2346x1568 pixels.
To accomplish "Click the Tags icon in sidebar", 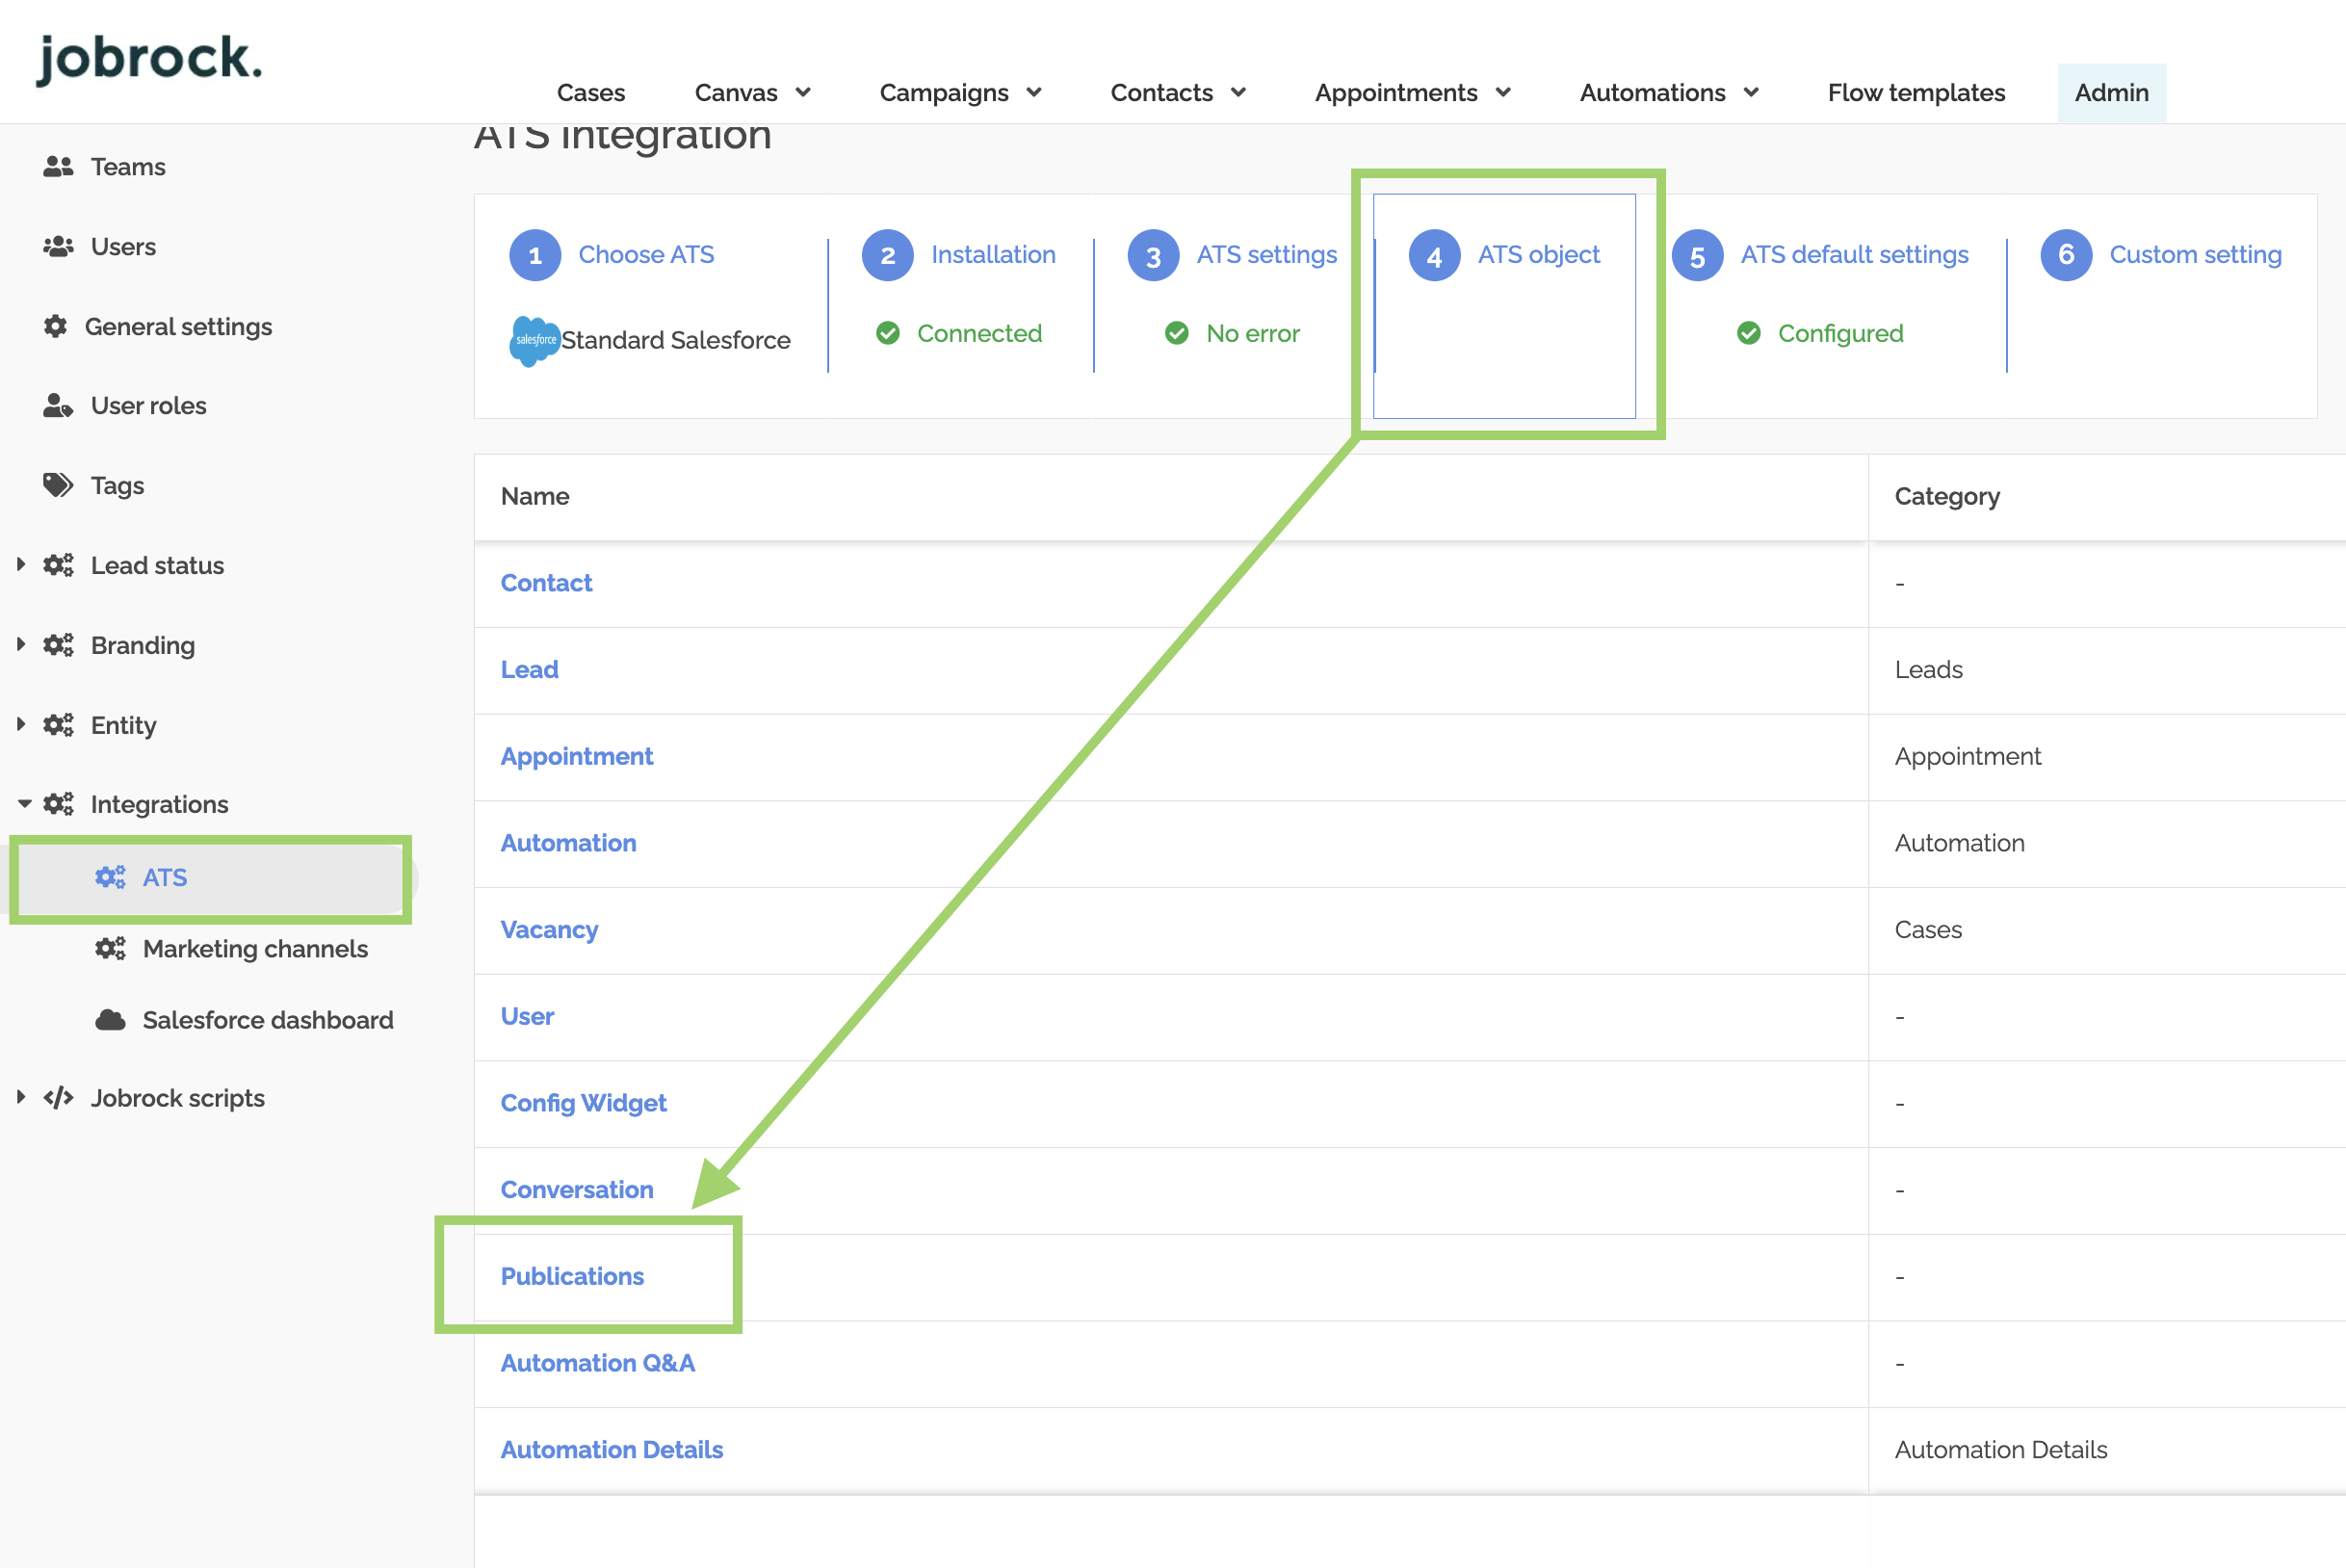I will tap(58, 486).
